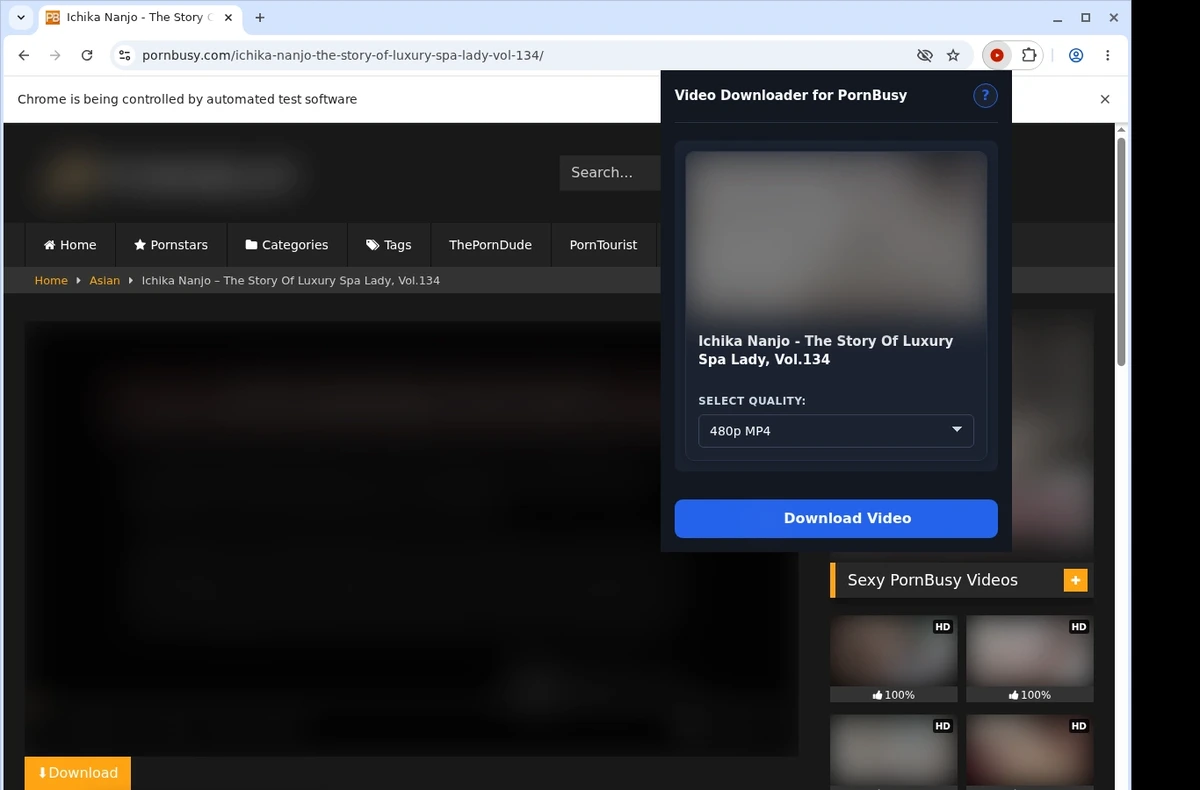Click the Download Video button
This screenshot has height=790, width=1200.
tap(836, 518)
